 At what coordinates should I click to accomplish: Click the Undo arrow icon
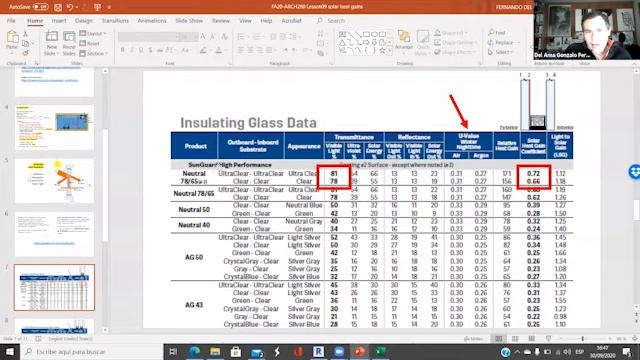(x=70, y=7)
